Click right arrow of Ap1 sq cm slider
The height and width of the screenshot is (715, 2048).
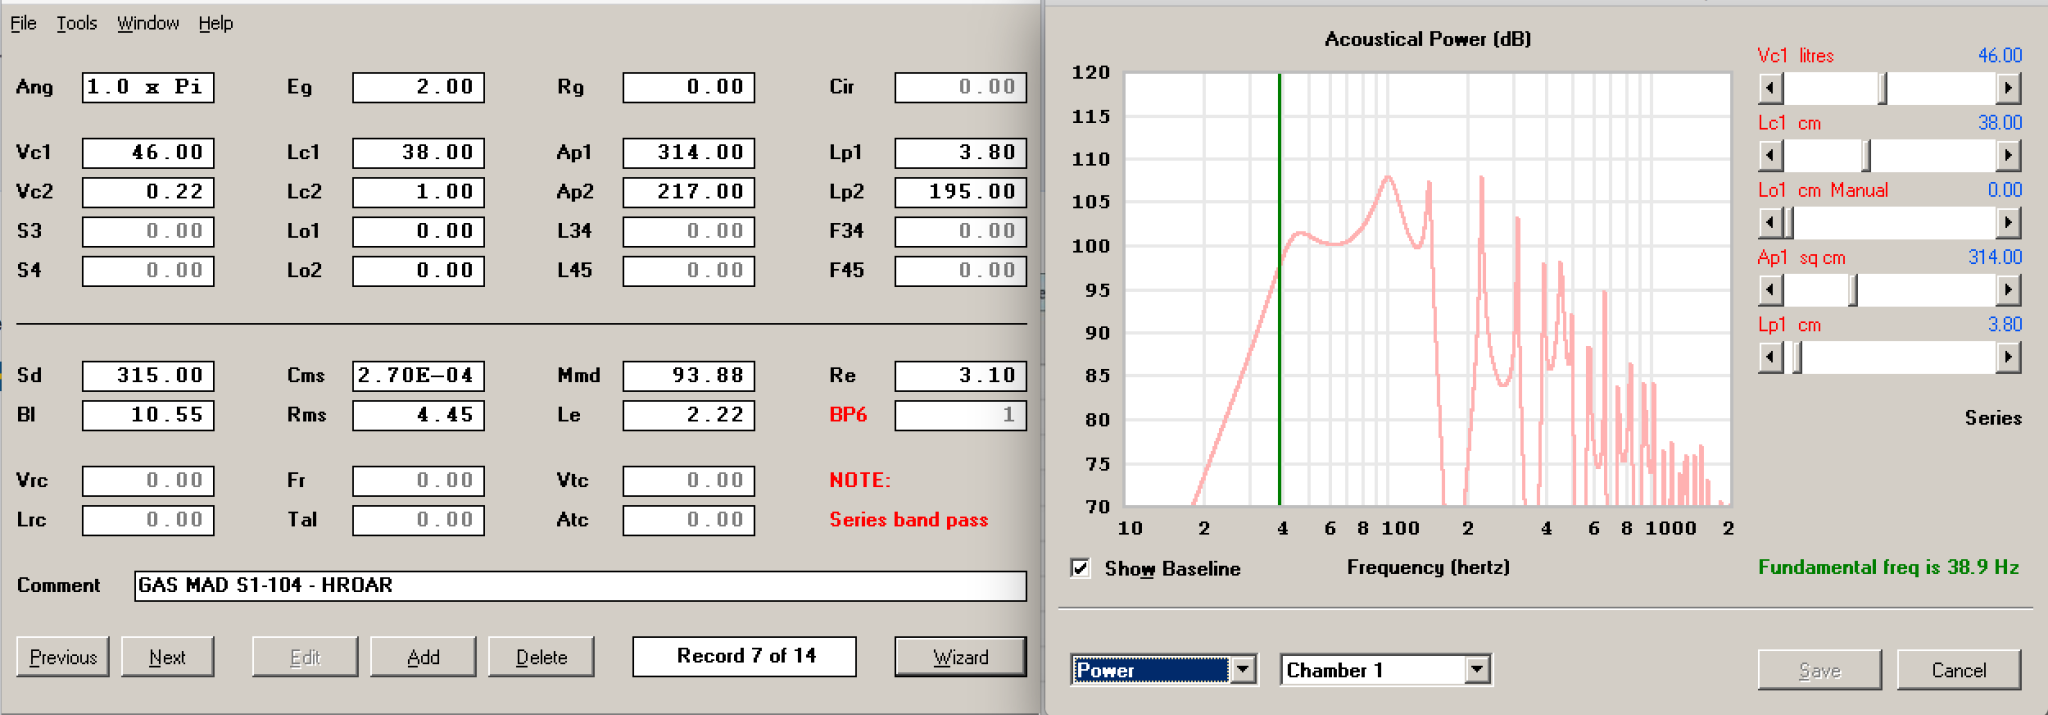click(2008, 291)
